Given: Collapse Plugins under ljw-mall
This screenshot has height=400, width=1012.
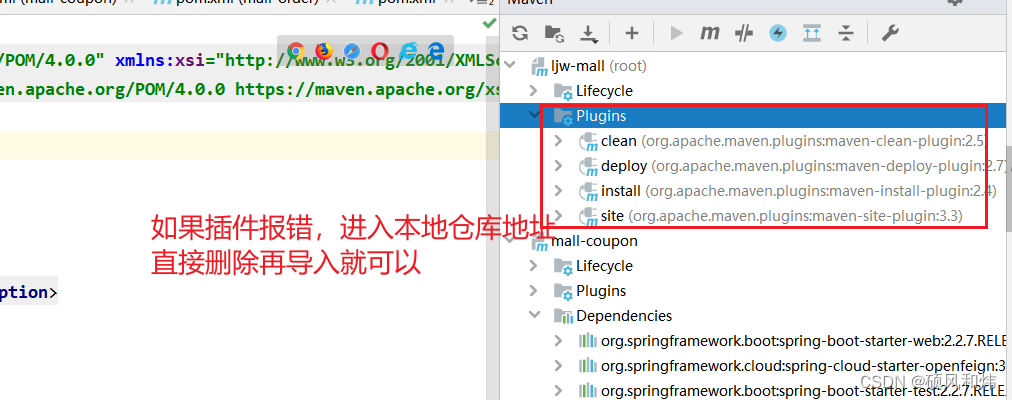Looking at the screenshot, I should coord(534,115).
